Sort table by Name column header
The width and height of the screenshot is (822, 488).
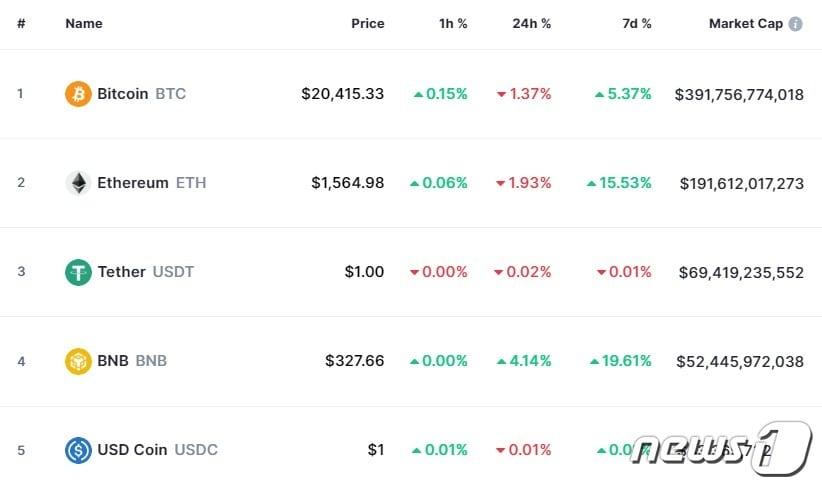tap(84, 23)
